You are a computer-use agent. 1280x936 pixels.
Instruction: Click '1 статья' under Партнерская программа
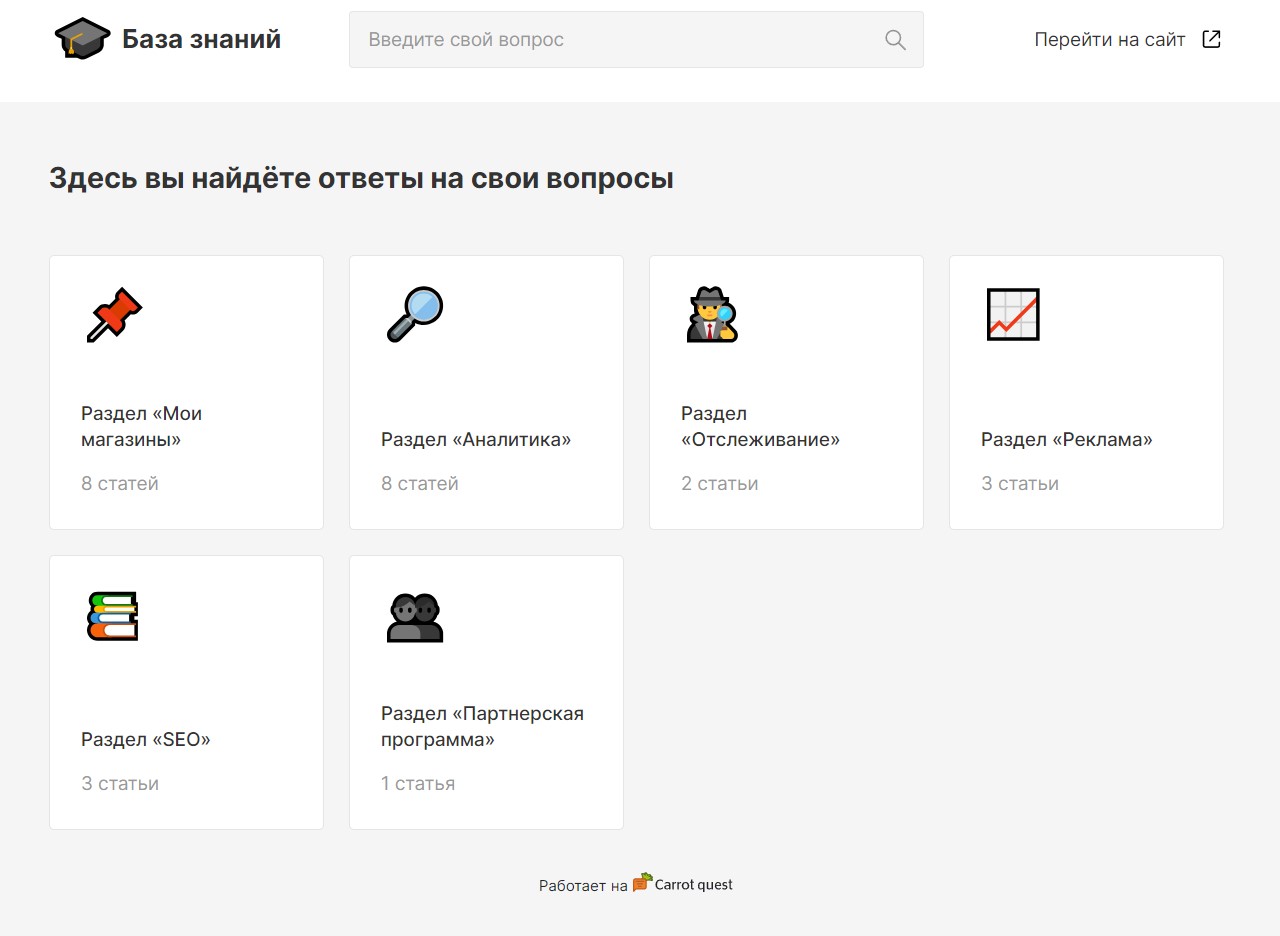(x=418, y=784)
